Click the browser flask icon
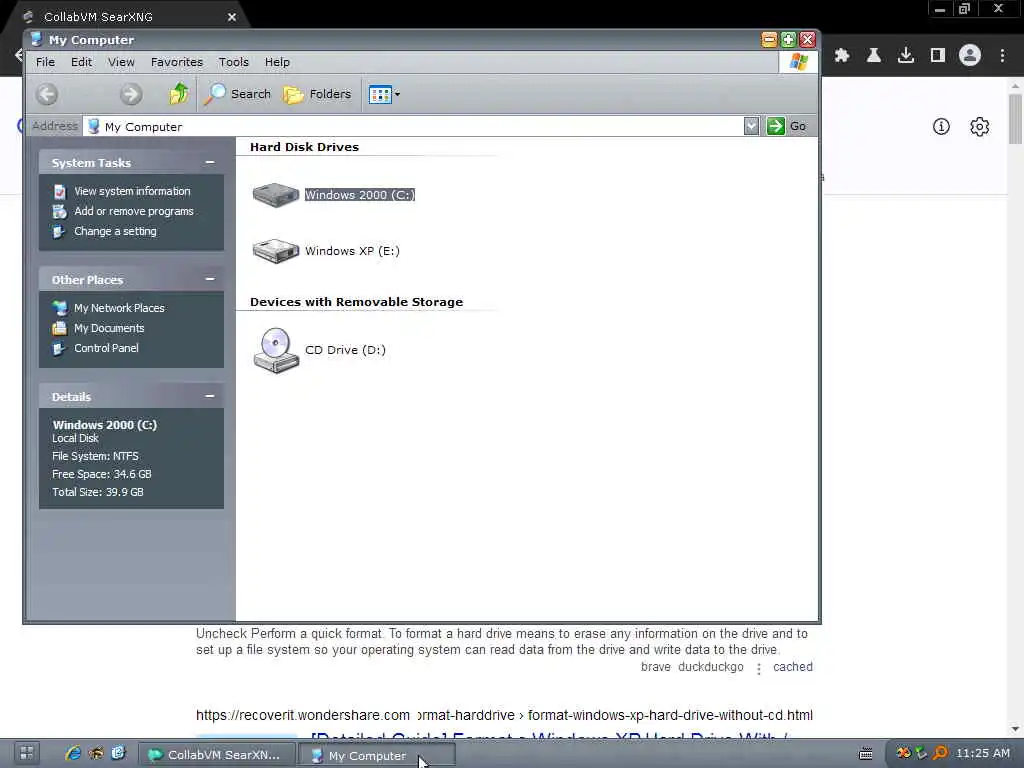Screen dimensions: 1024x768 click(x=874, y=56)
